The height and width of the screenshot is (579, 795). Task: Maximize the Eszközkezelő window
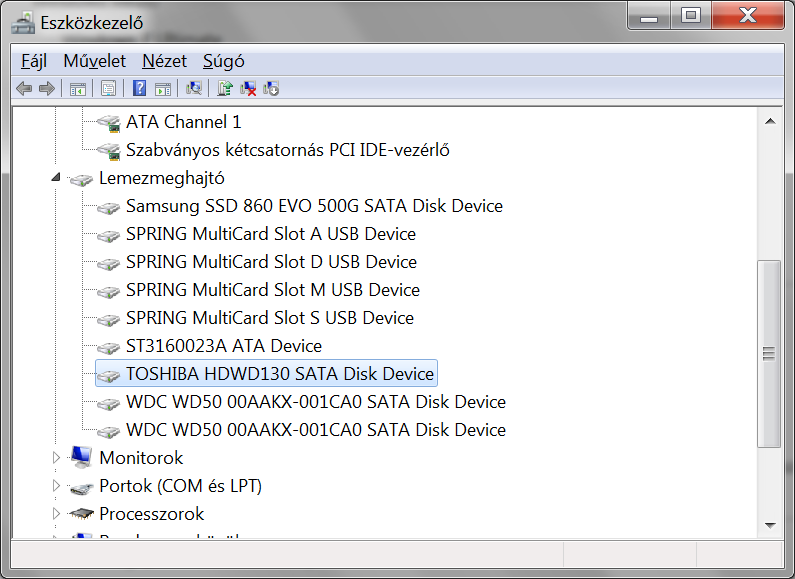point(691,15)
